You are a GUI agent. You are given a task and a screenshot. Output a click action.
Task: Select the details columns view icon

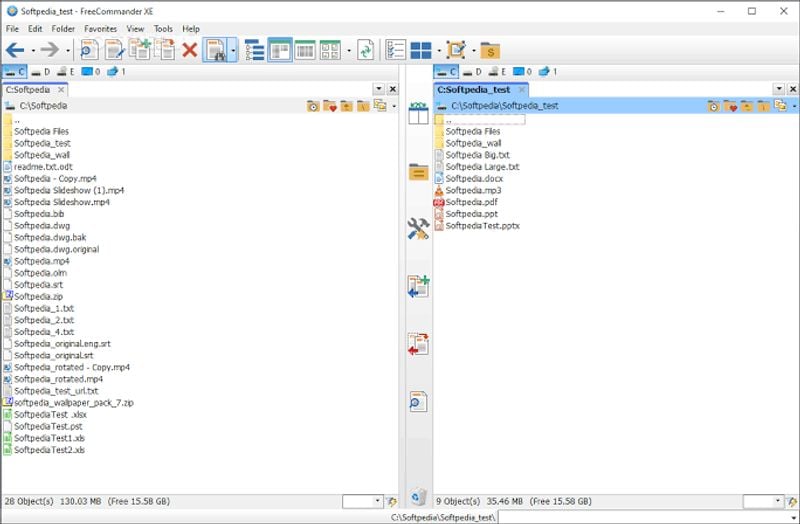(305, 50)
